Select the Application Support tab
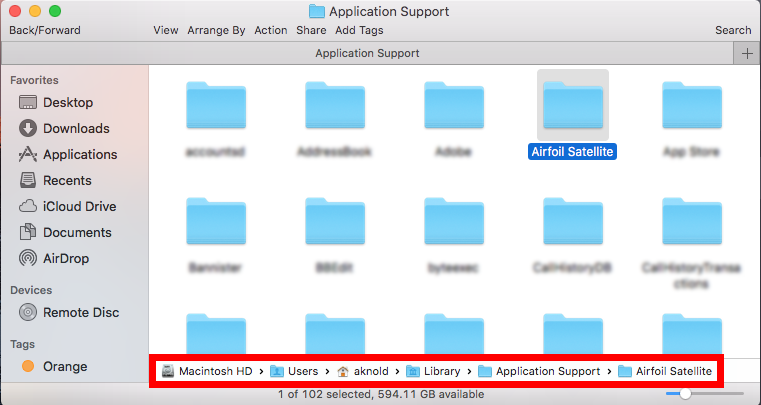The width and height of the screenshot is (761, 405). (x=367, y=53)
